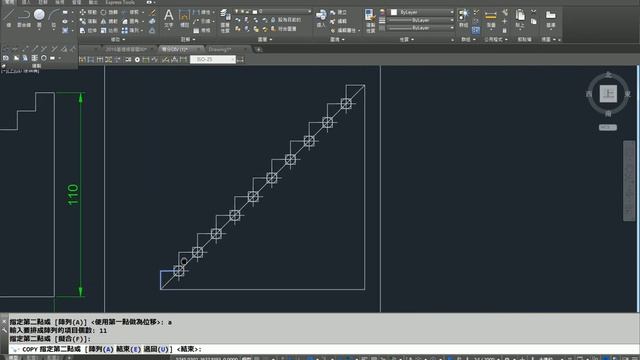640x360 pixels.
Task: Expand the Annotation panel
Action: coord(188,40)
